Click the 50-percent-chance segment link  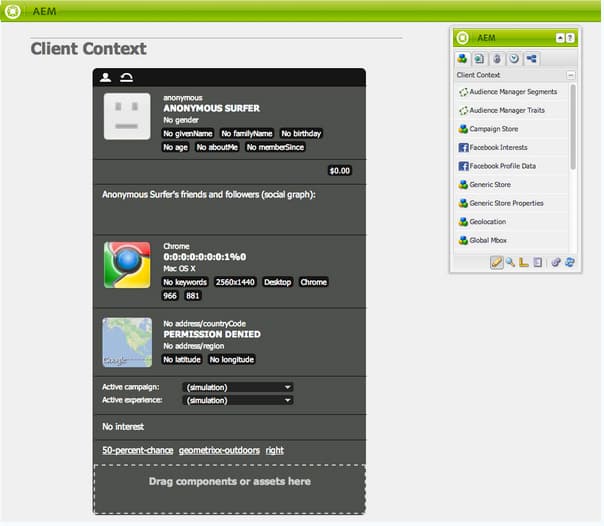[x=138, y=450]
